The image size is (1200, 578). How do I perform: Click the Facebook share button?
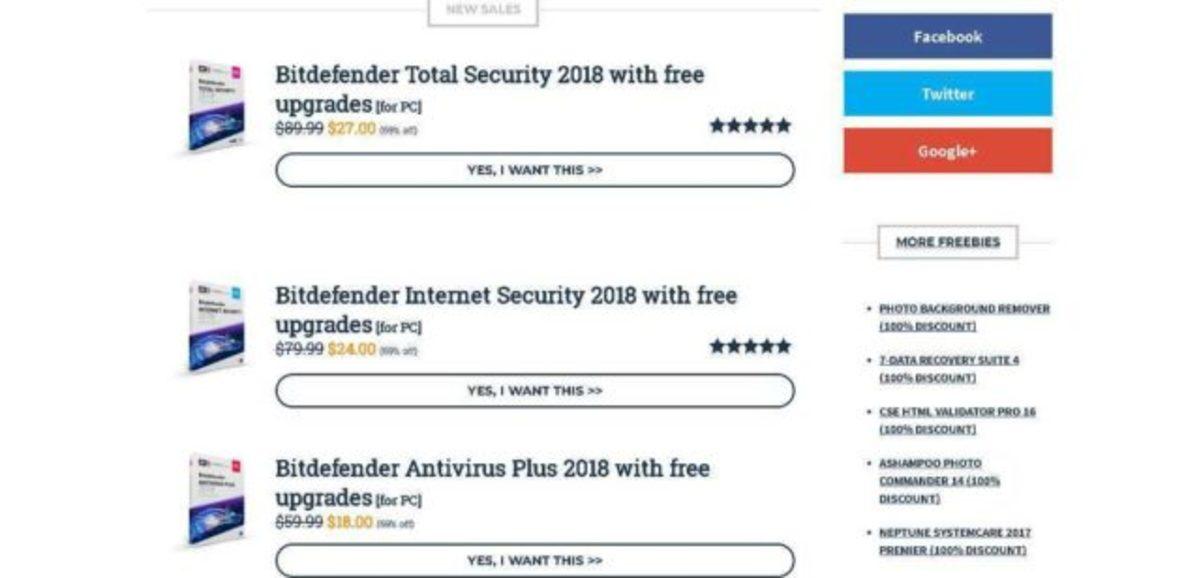[x=947, y=35]
